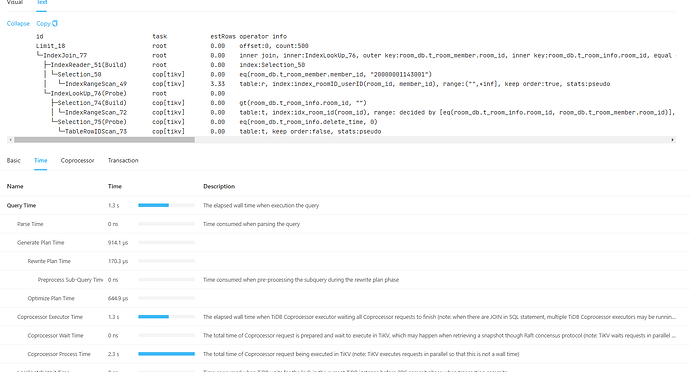Click the Parse Time row label

[x=30, y=224]
